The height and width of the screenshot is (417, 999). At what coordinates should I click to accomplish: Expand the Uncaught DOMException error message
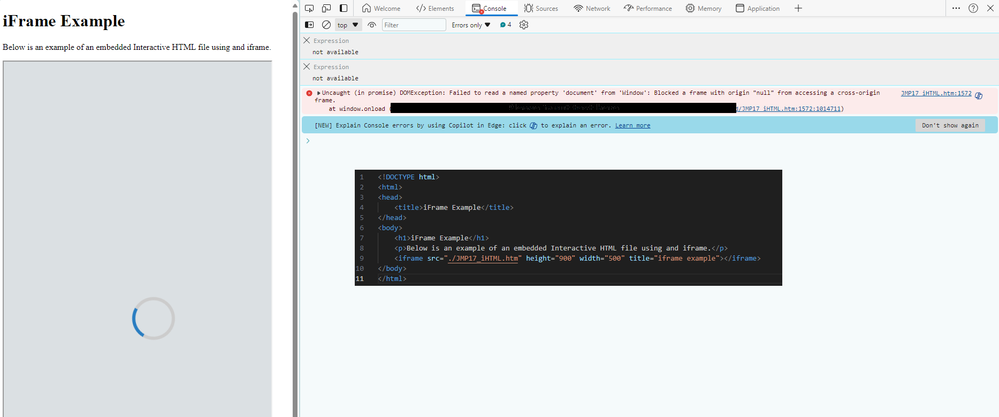pyautogui.click(x=319, y=94)
